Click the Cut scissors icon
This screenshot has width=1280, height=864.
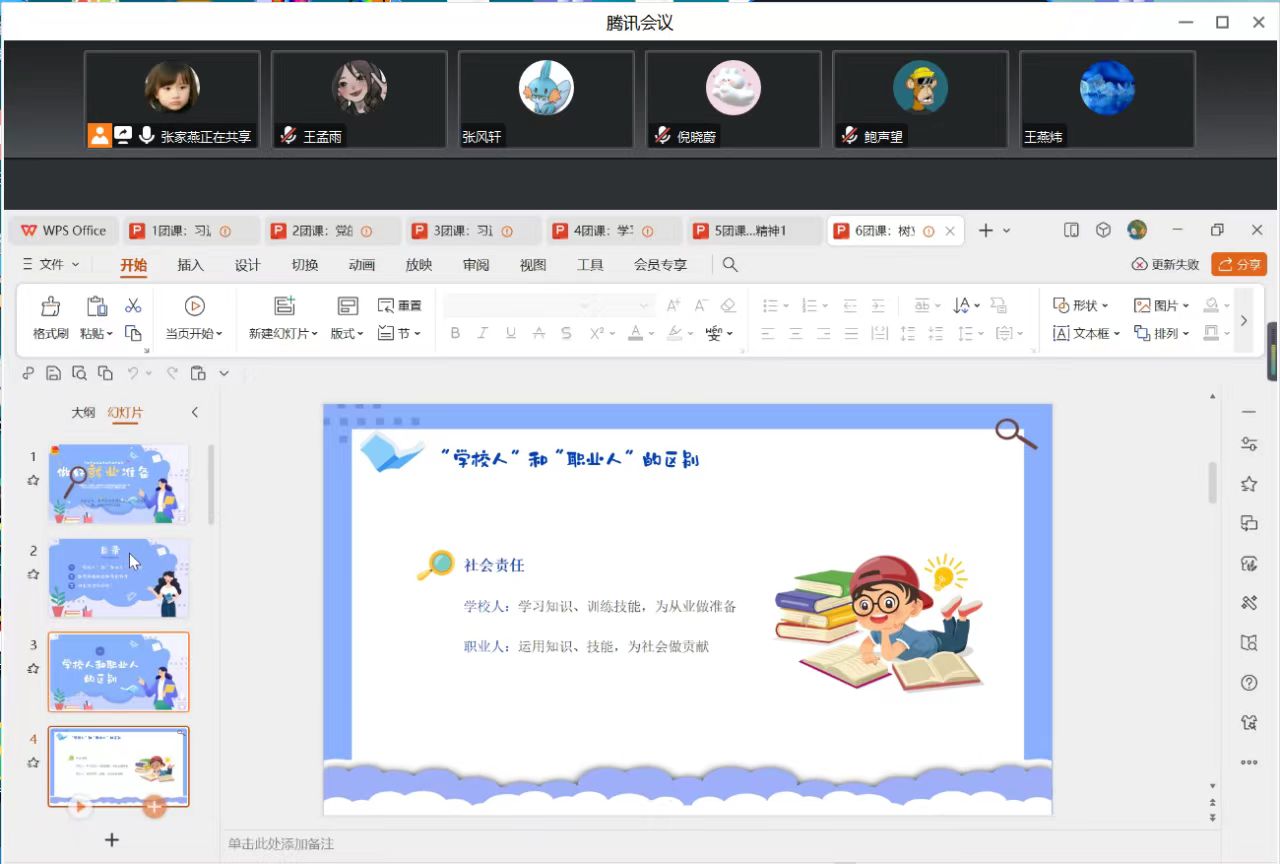133,306
